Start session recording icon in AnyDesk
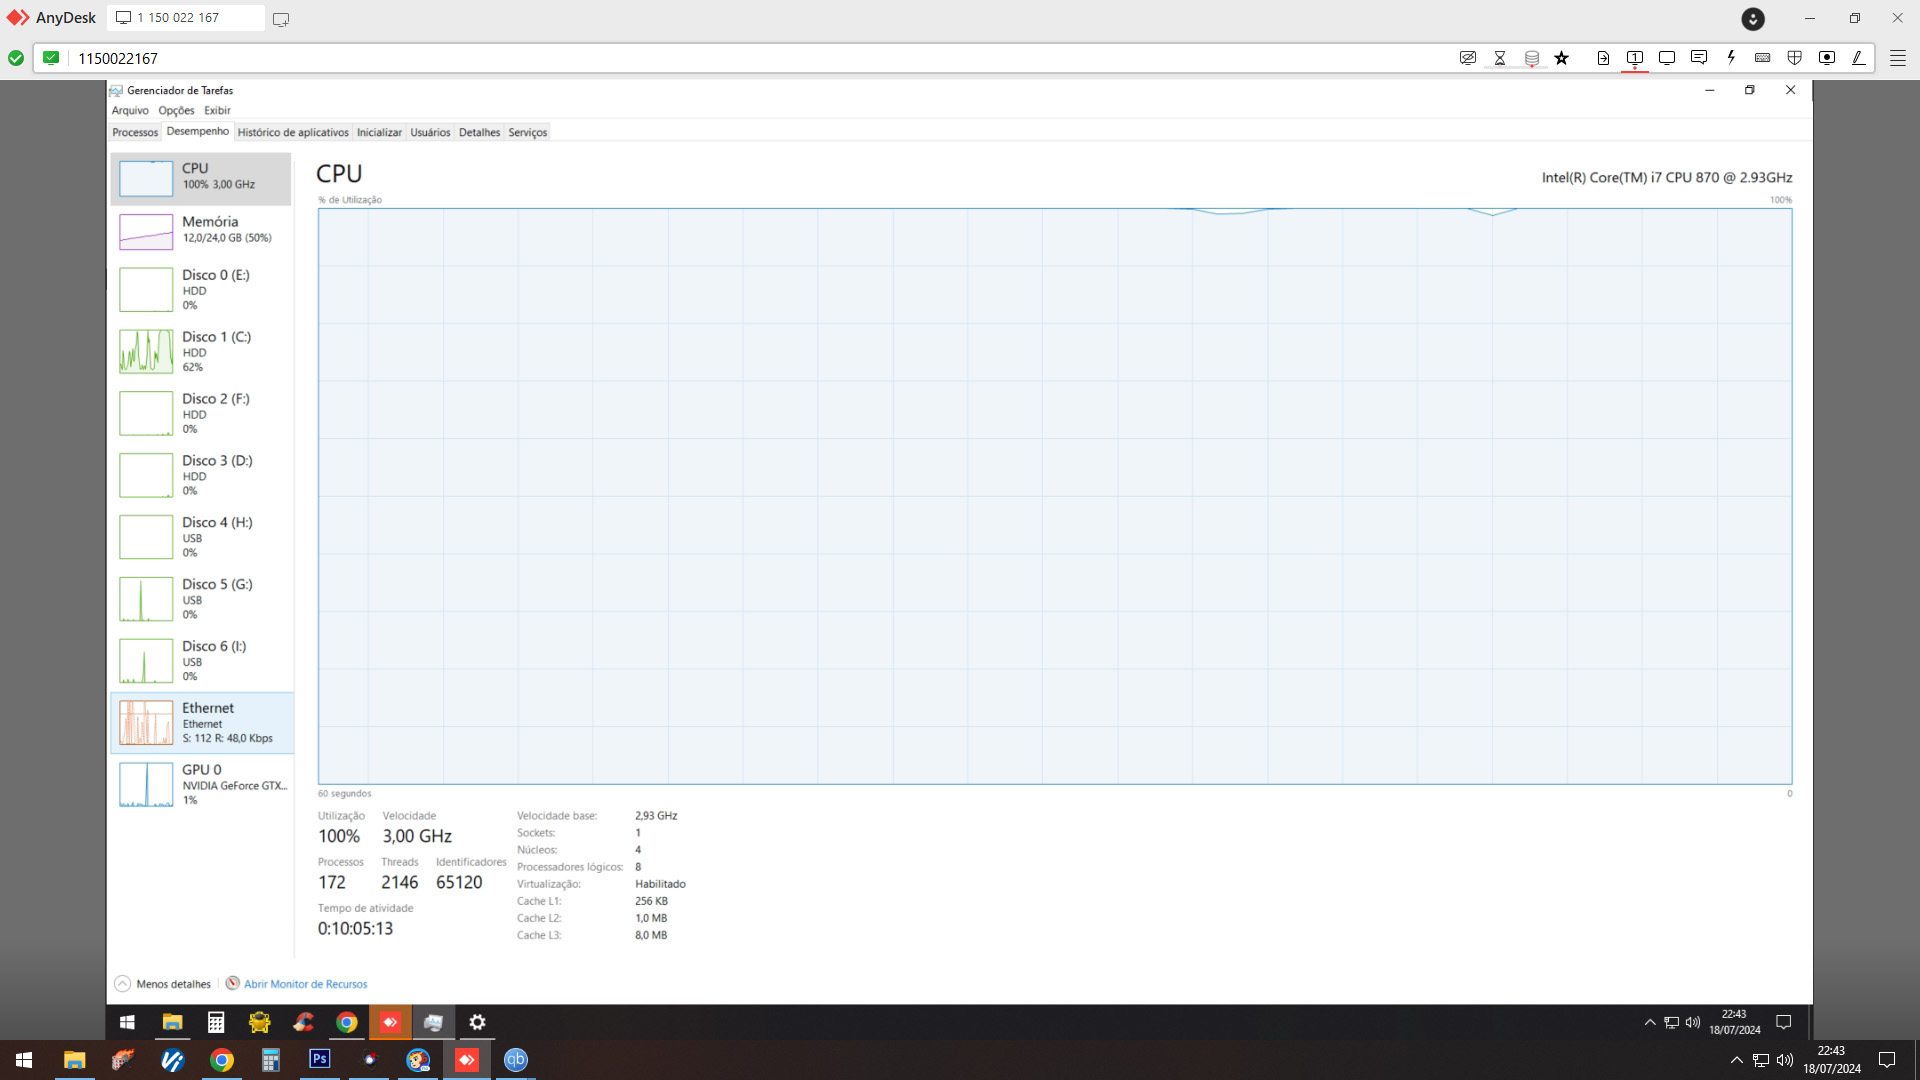This screenshot has height=1080, width=1920. coord(1827,58)
